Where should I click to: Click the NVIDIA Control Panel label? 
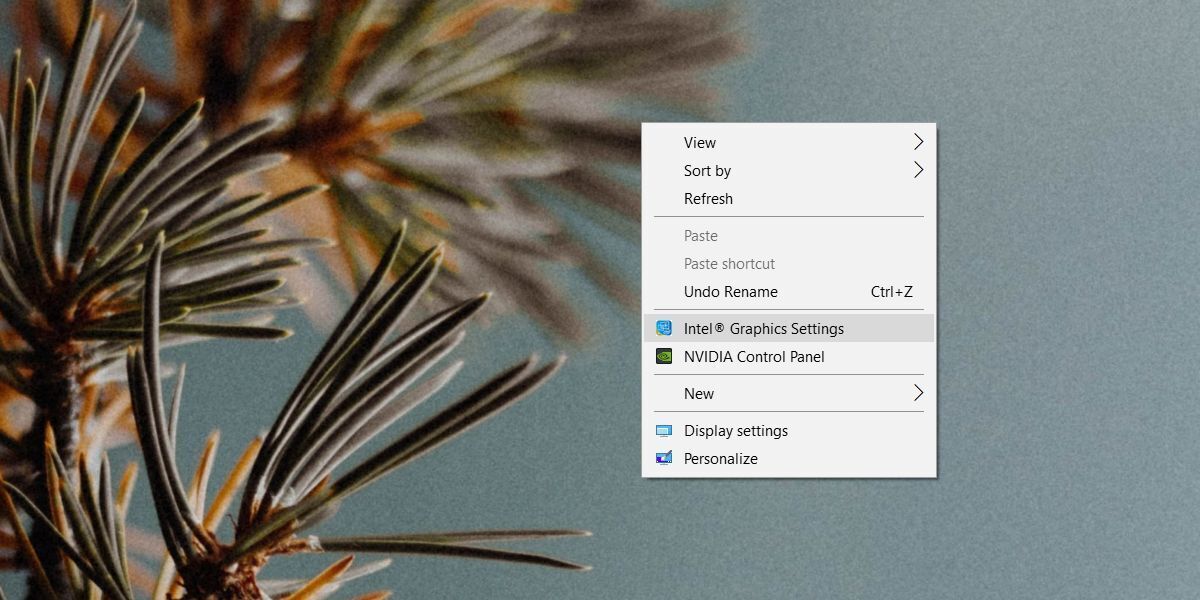(x=754, y=357)
